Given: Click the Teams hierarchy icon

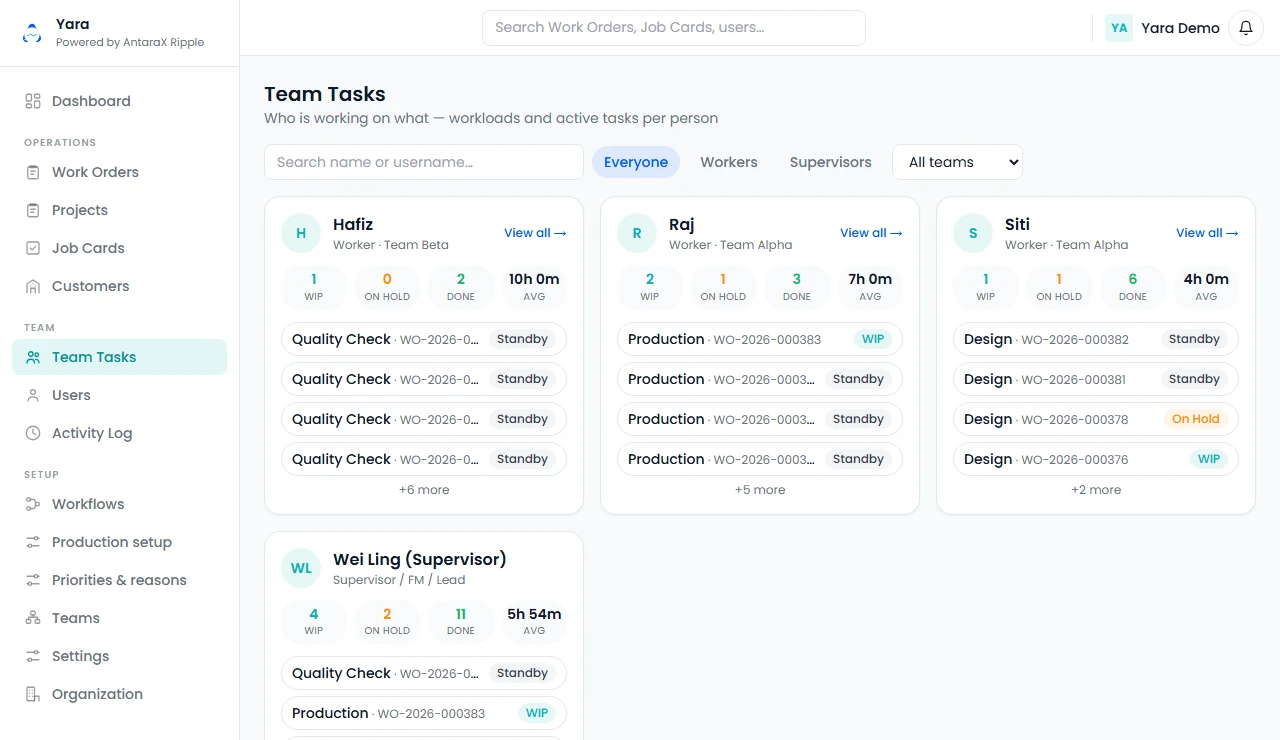Looking at the screenshot, I should point(33,618).
